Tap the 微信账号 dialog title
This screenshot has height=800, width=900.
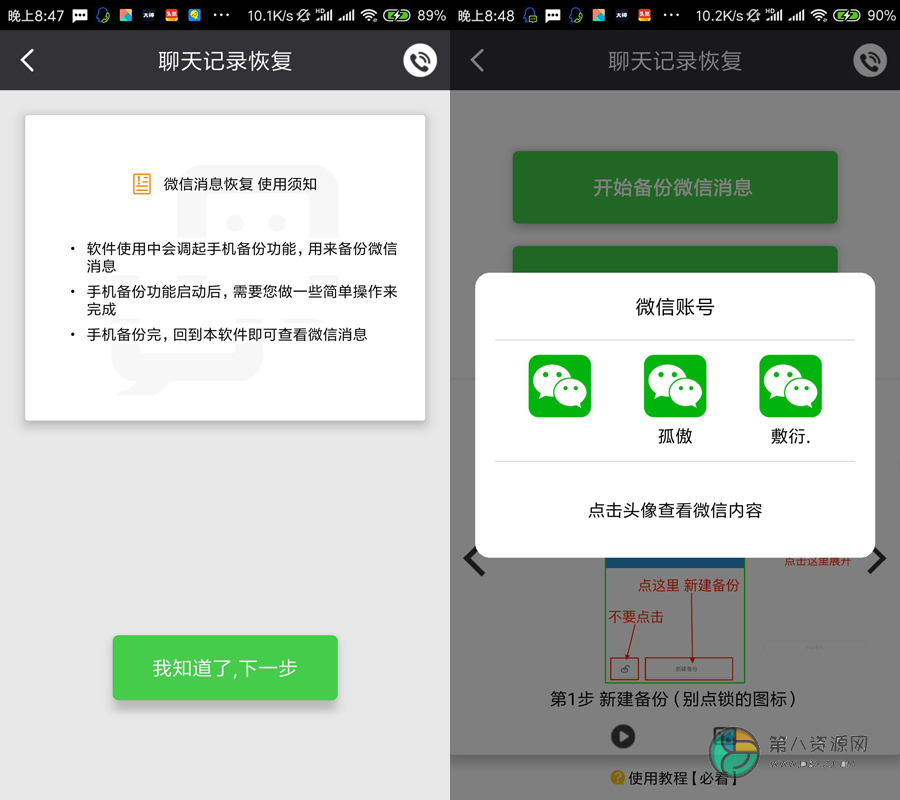click(x=675, y=307)
